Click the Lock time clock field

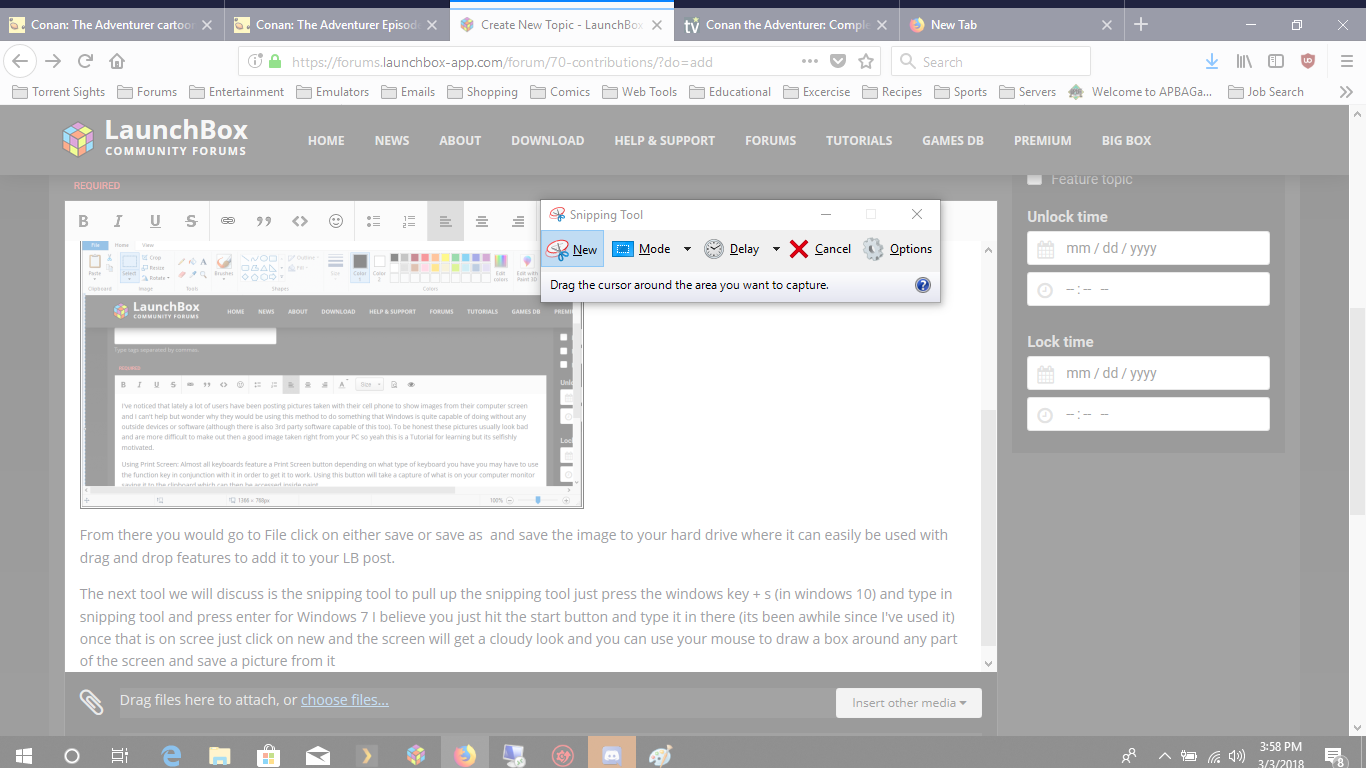pyautogui.click(x=1148, y=414)
